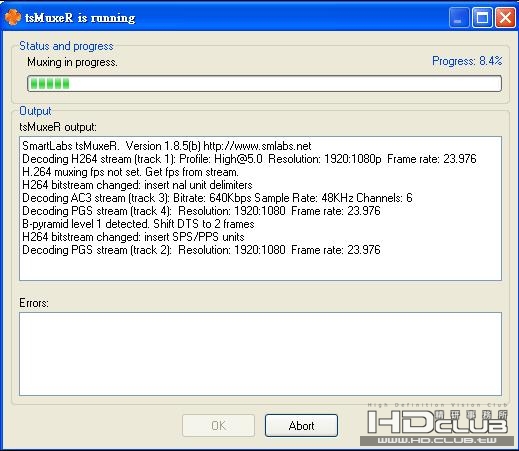Select the 'Decoding PGS stream (track 2)' line
The image size is (519, 451).
[201, 250]
